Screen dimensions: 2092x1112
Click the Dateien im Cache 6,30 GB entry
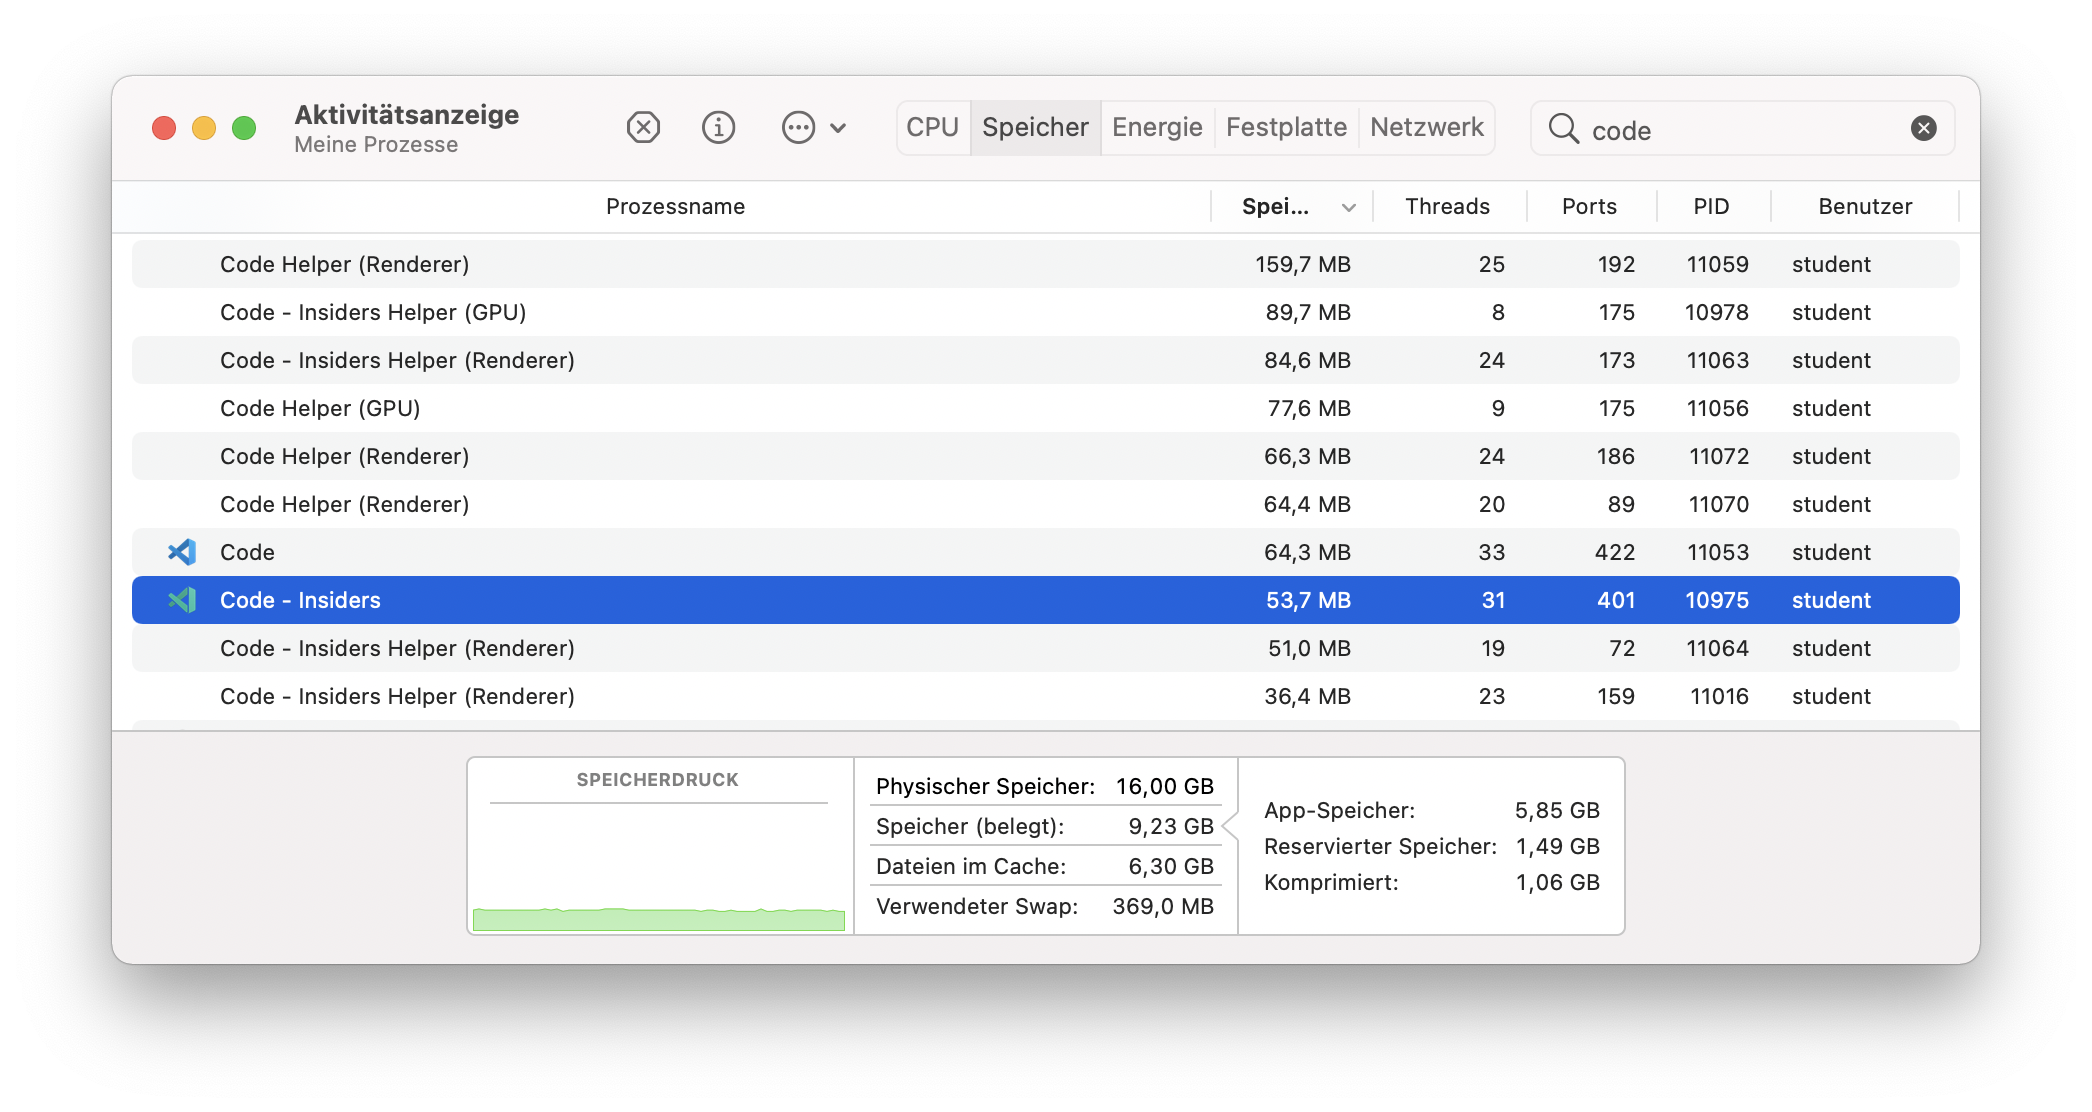click(x=1045, y=866)
